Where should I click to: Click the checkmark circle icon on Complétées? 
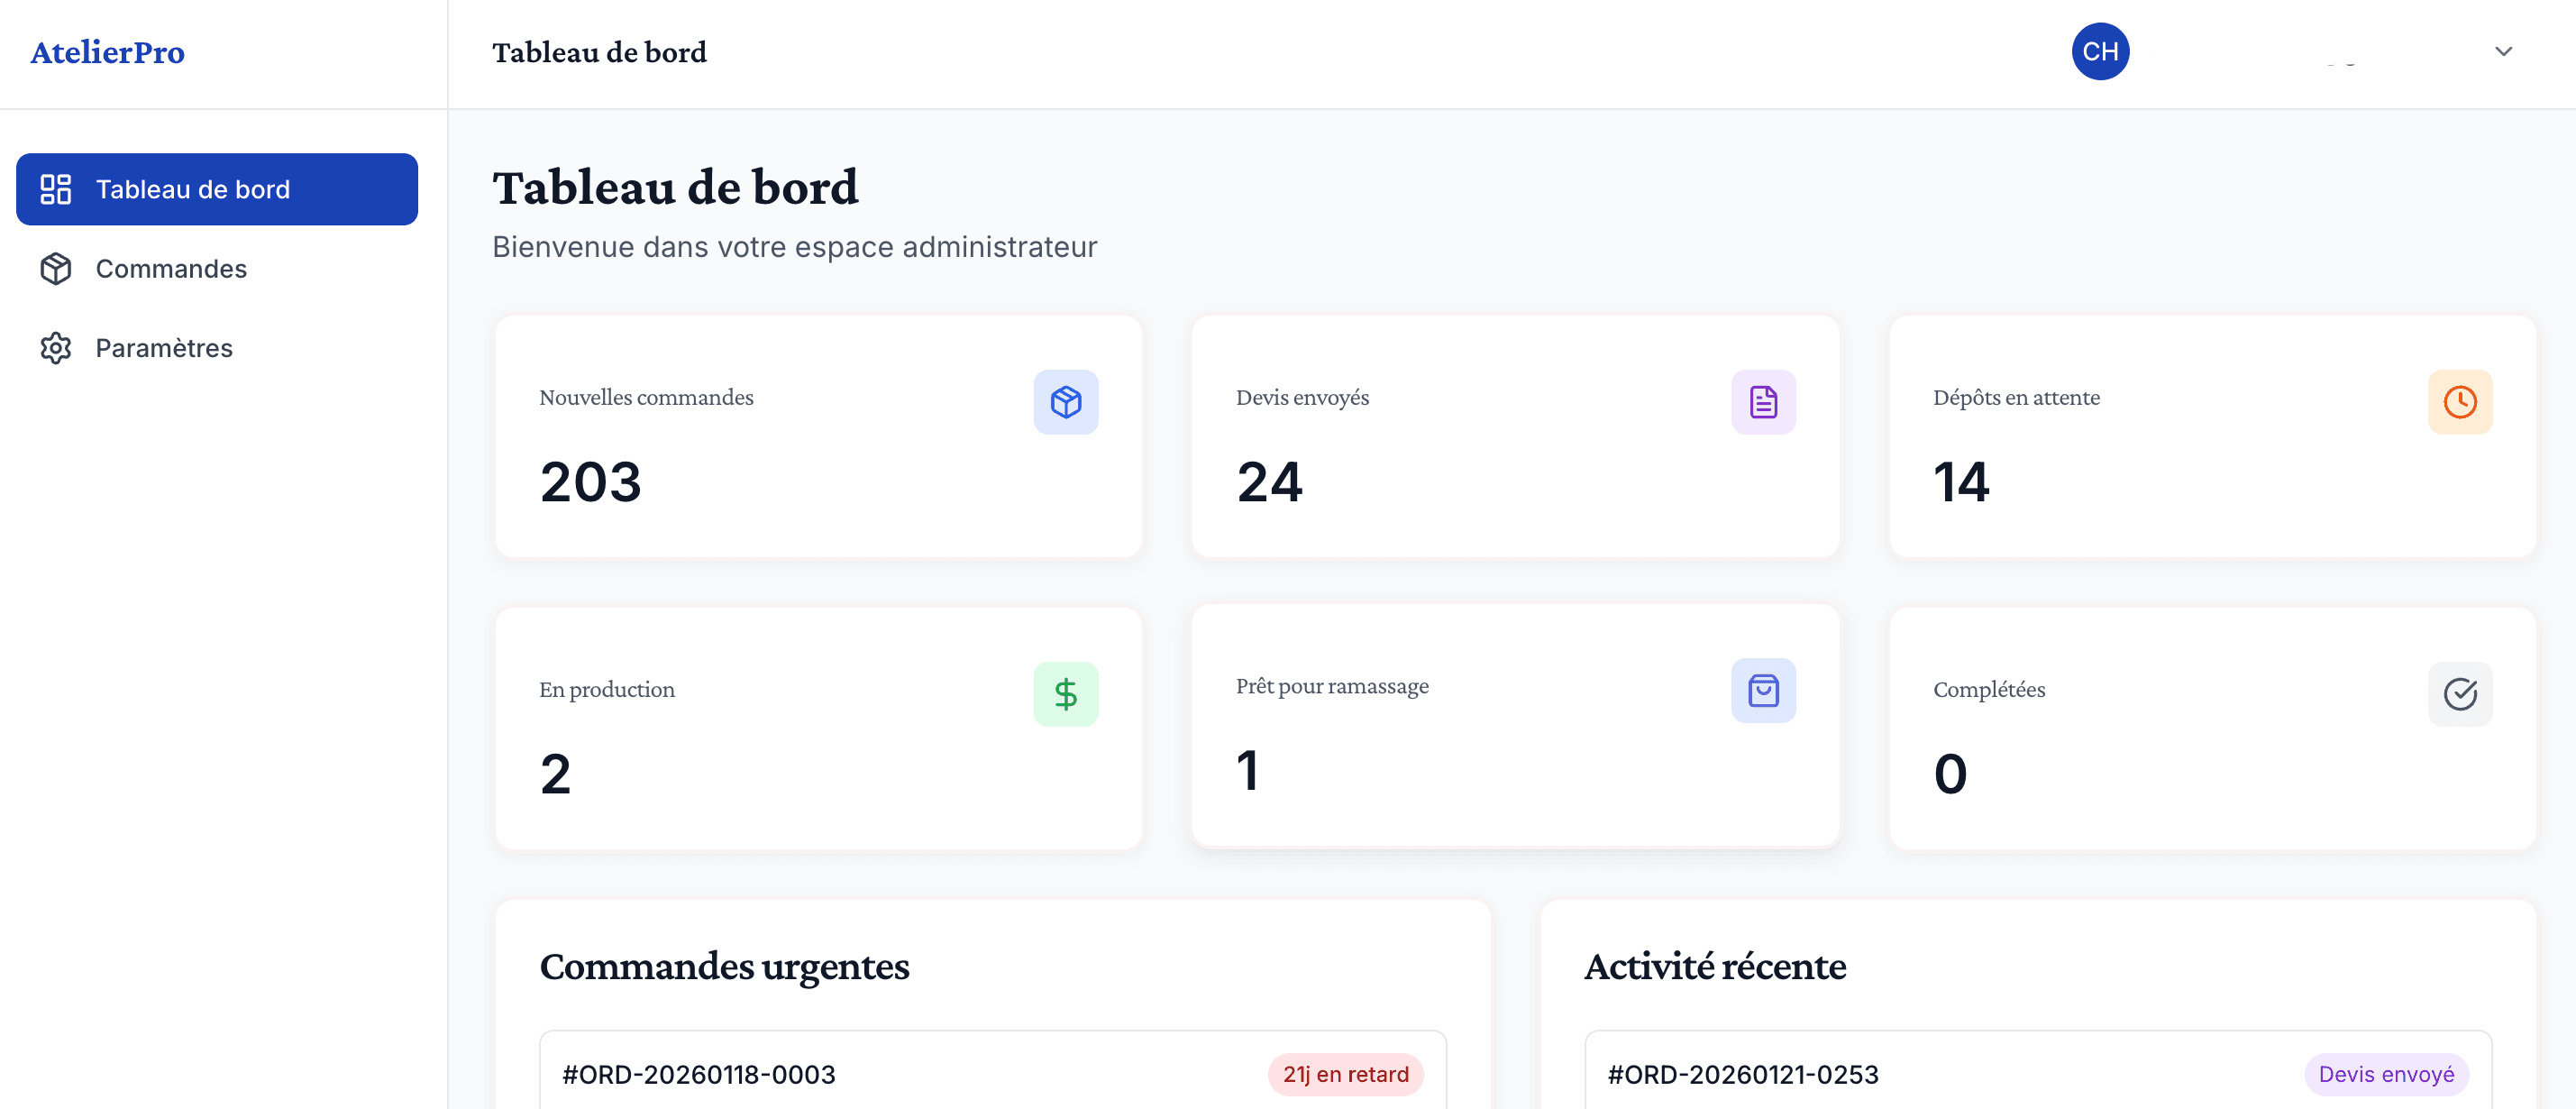(2459, 694)
